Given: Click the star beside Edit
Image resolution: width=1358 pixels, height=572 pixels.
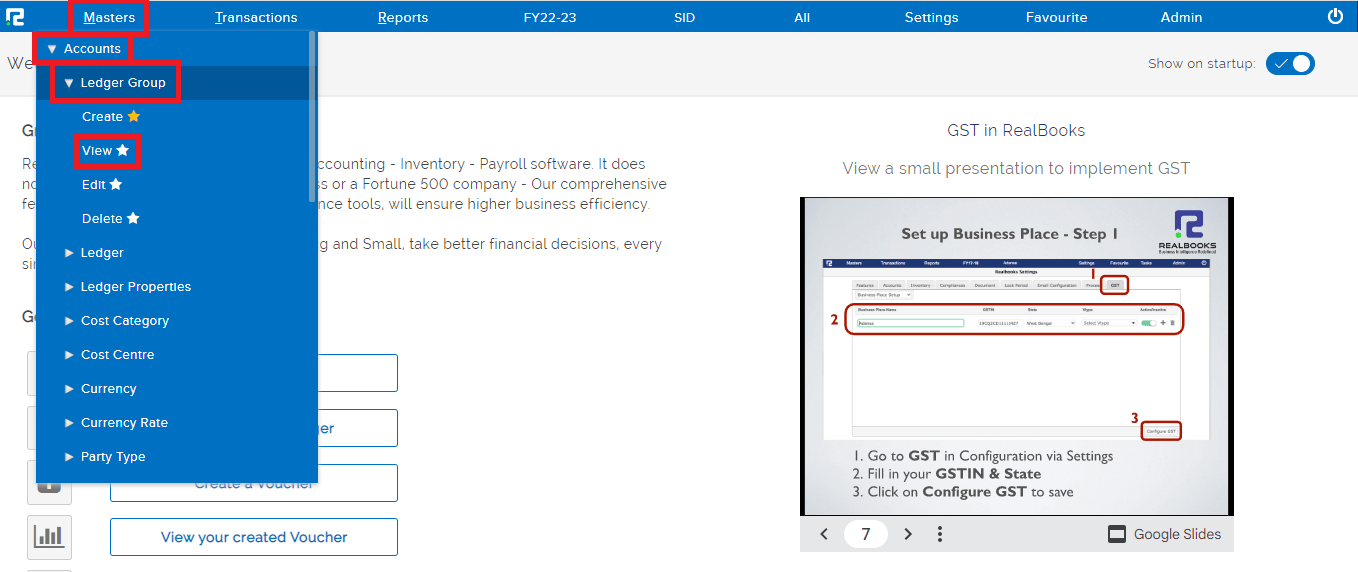Looking at the screenshot, I should [x=116, y=185].
